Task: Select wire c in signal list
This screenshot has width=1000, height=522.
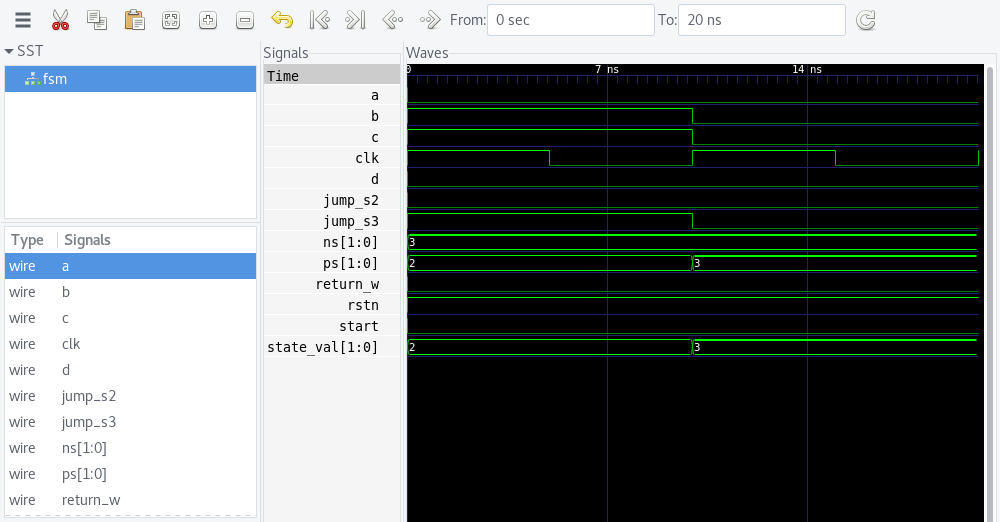Action: 130,318
